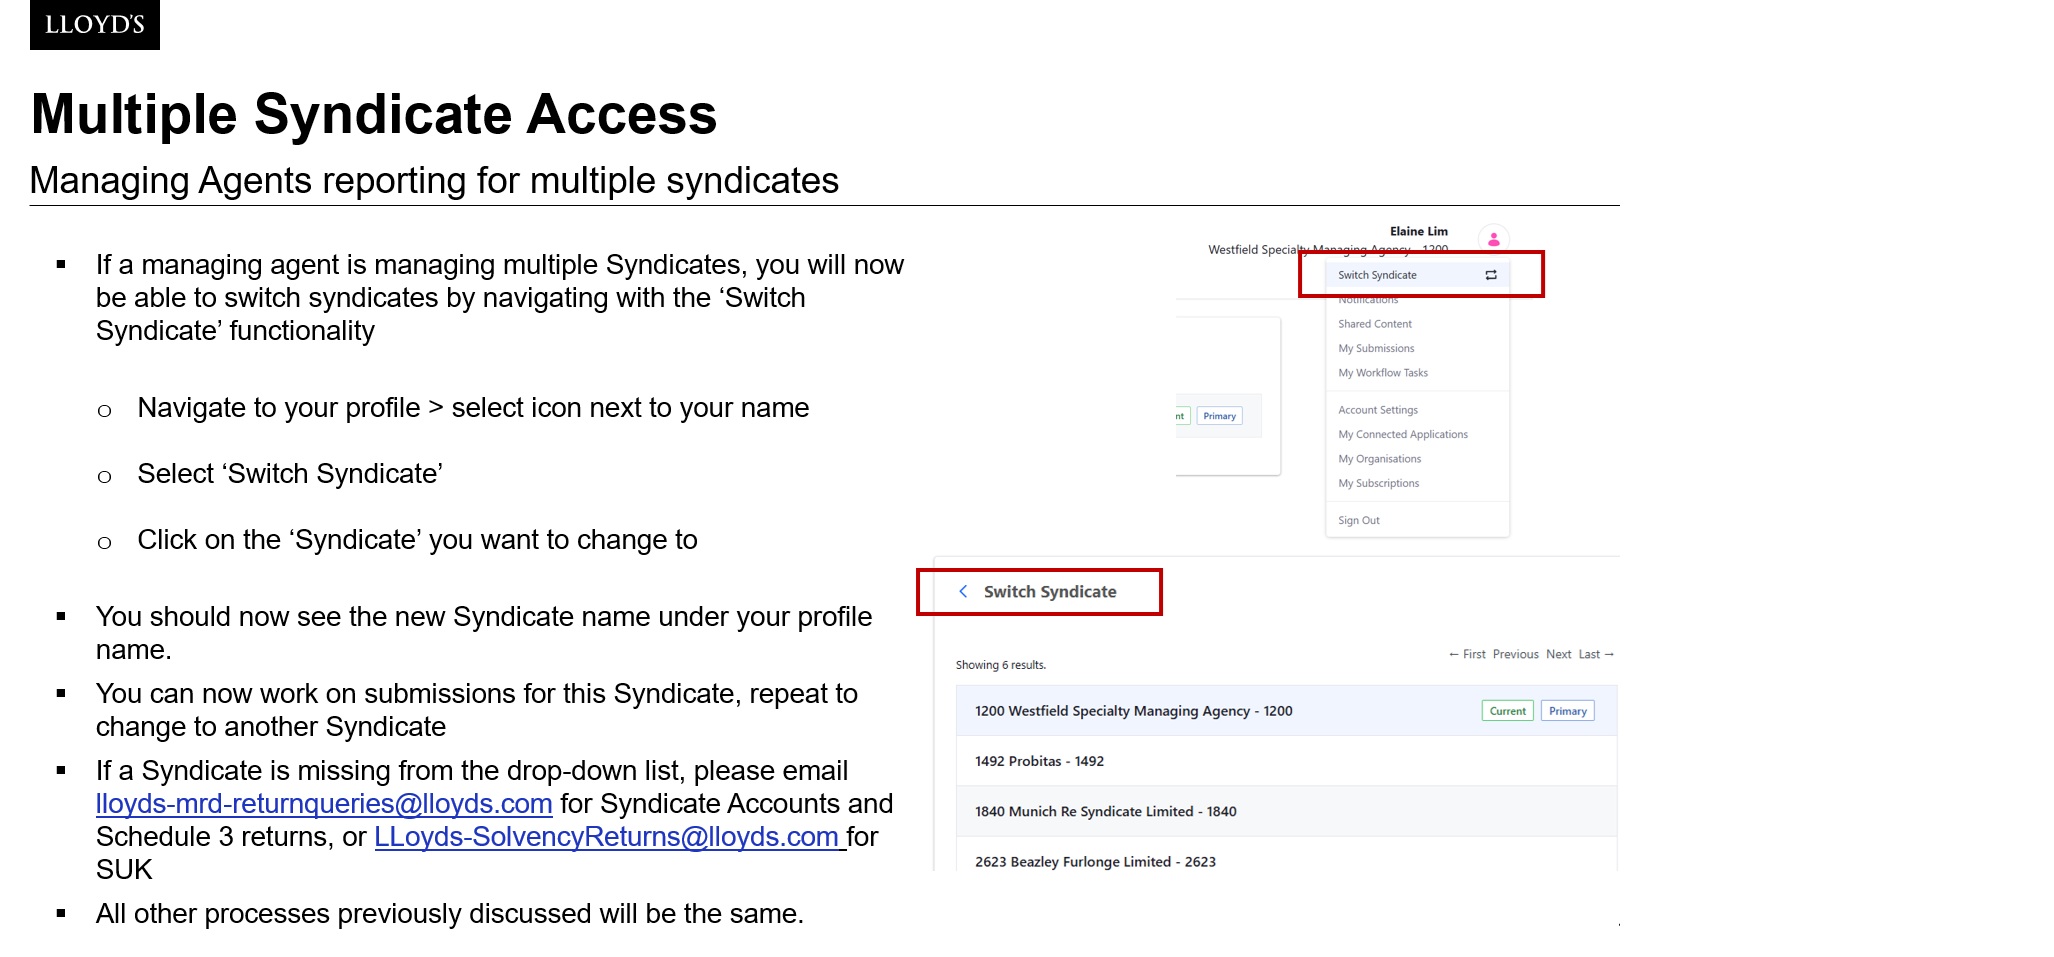Jump to the Last results page
2054x957 pixels.
(1595, 655)
